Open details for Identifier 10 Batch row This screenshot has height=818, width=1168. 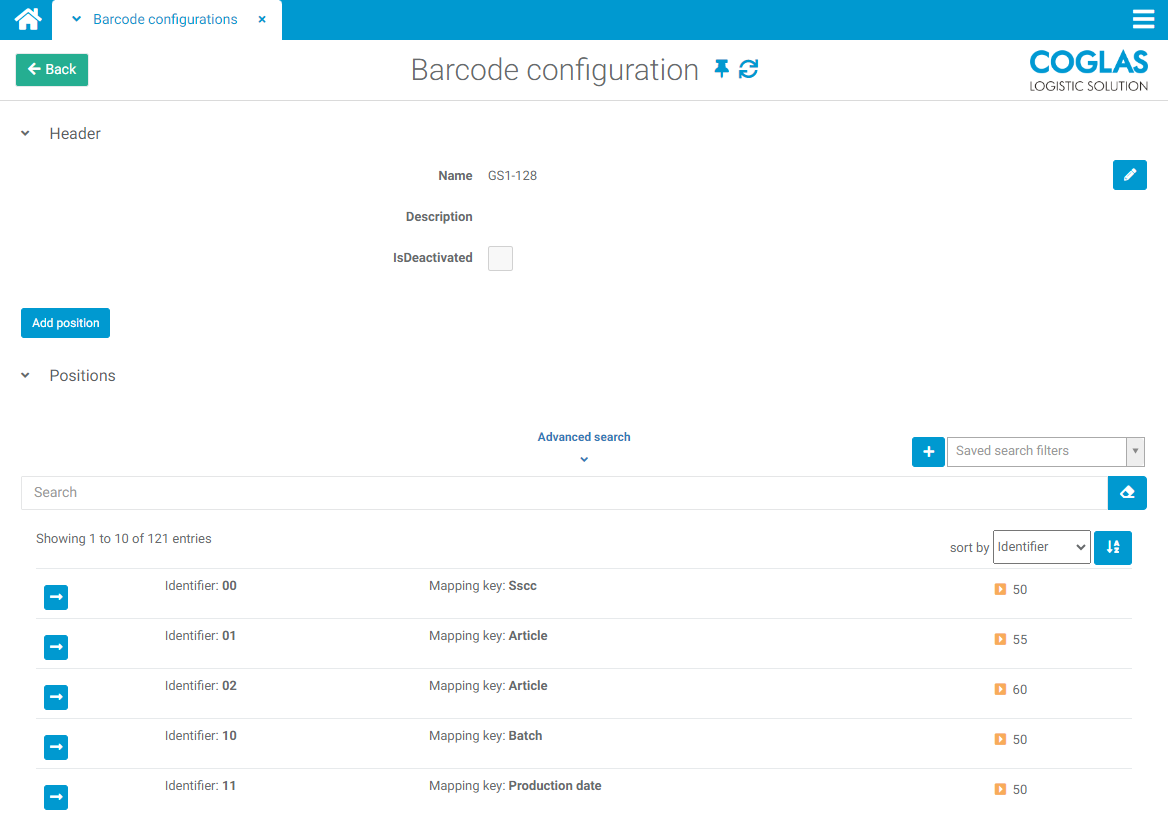pos(55,747)
